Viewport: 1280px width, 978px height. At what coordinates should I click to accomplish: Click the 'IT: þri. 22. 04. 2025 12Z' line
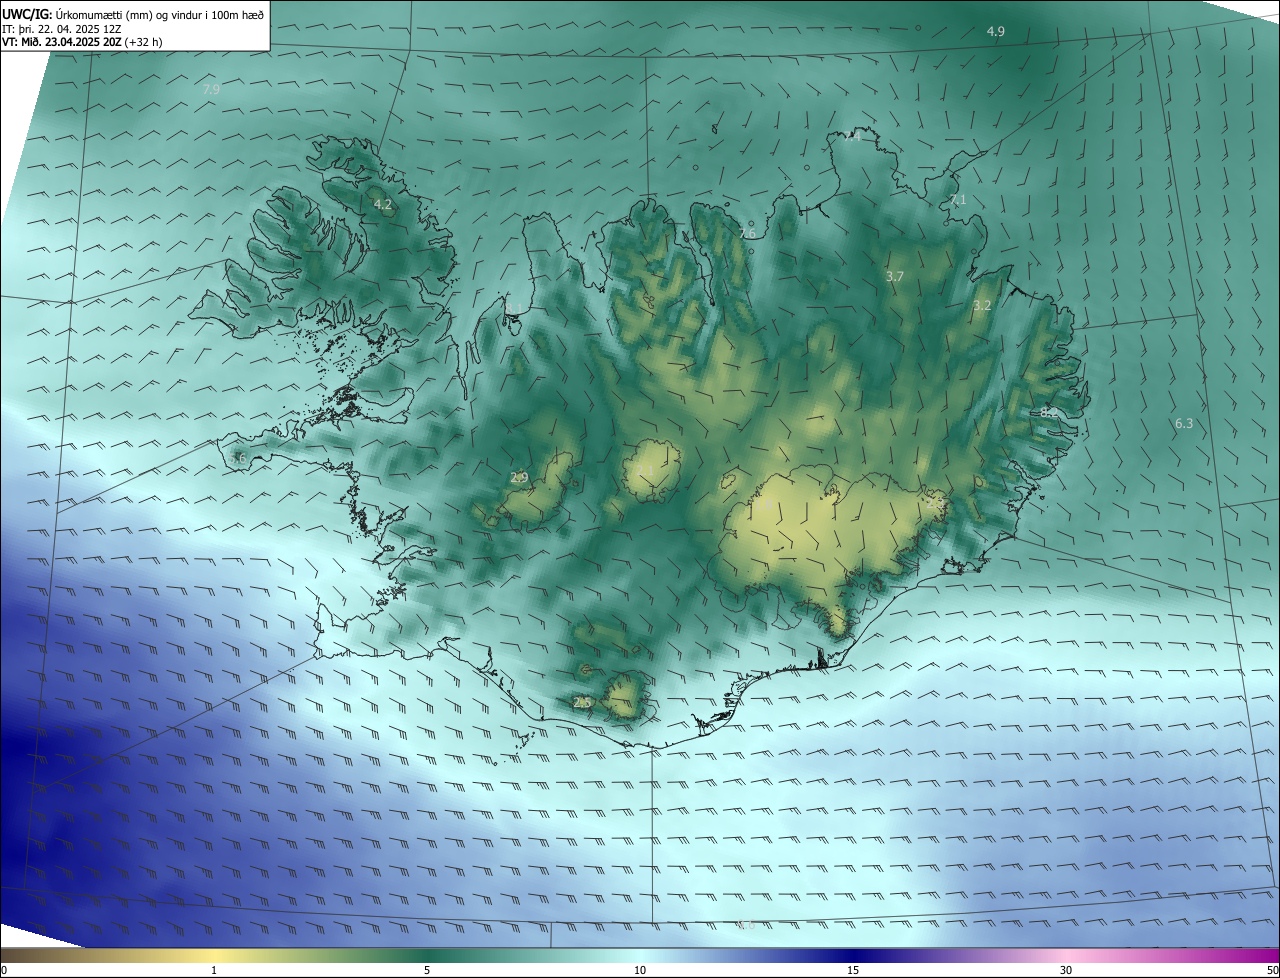click(x=63, y=28)
